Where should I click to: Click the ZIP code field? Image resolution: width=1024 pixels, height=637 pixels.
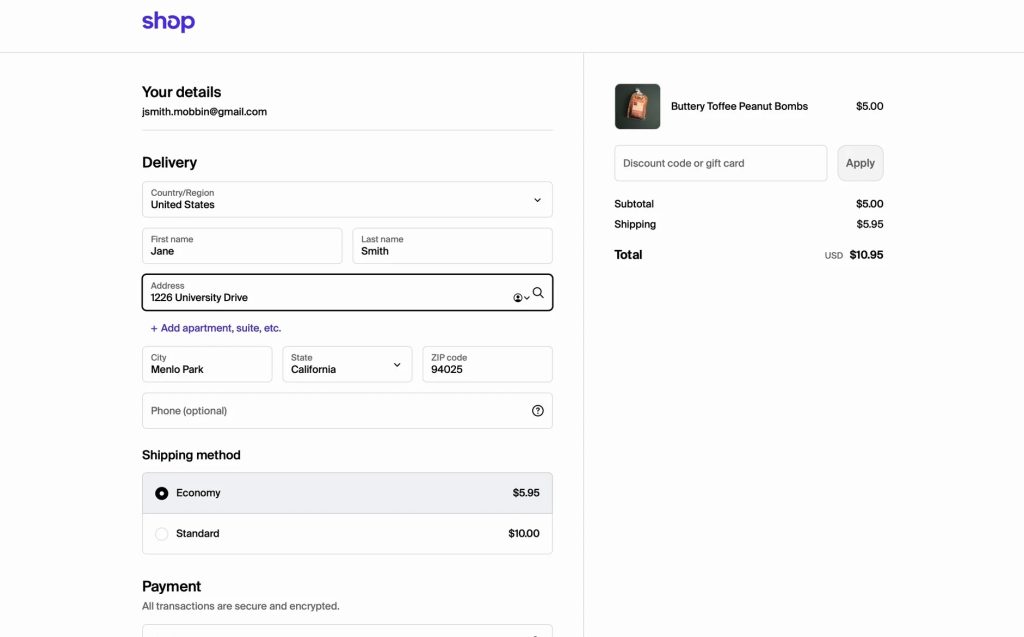487,364
